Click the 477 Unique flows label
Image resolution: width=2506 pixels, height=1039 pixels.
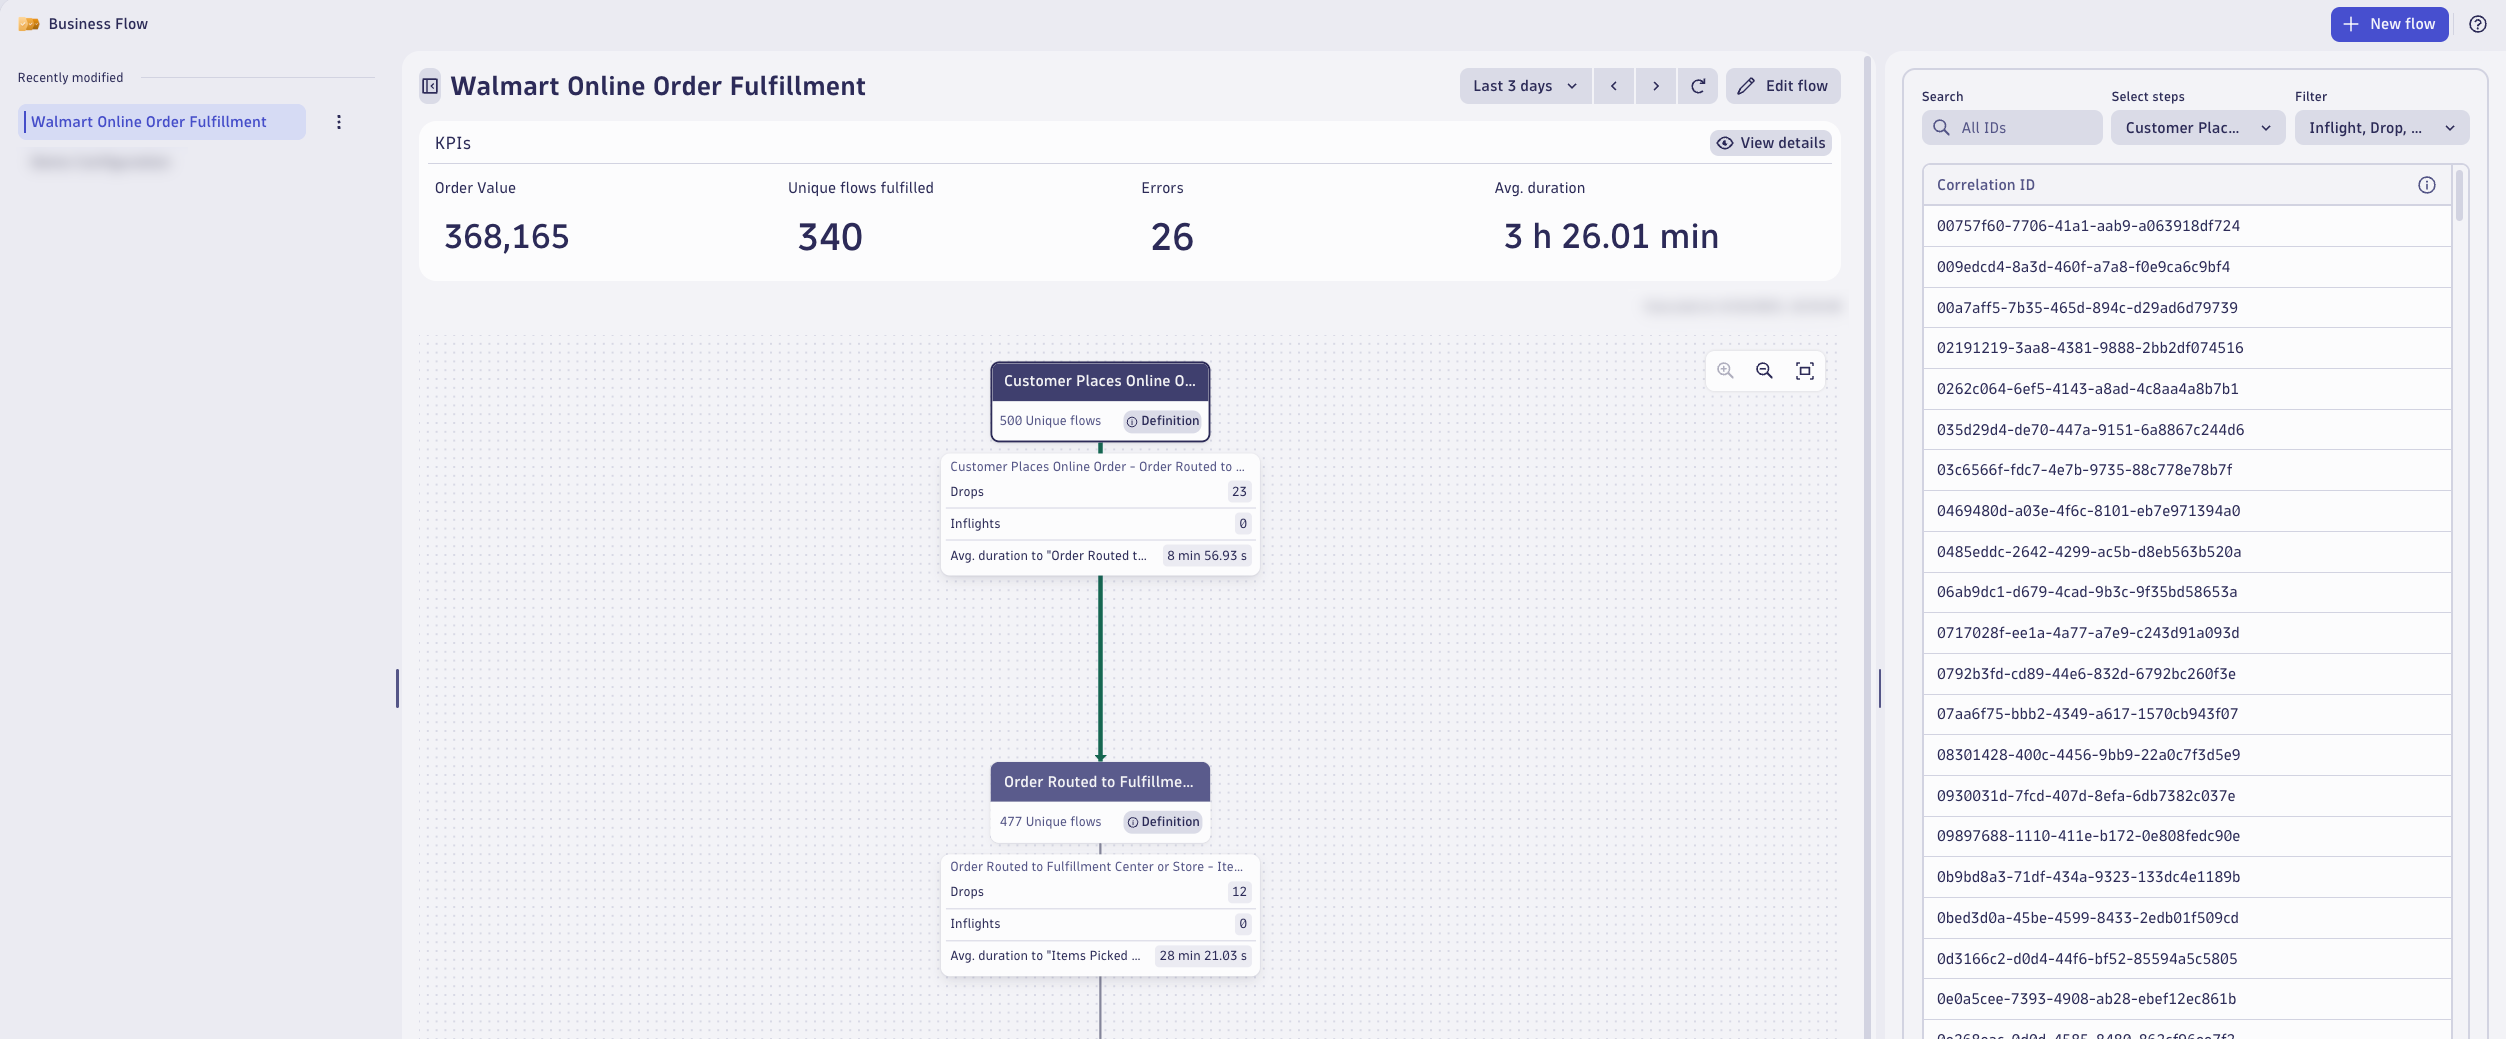pyautogui.click(x=1050, y=822)
